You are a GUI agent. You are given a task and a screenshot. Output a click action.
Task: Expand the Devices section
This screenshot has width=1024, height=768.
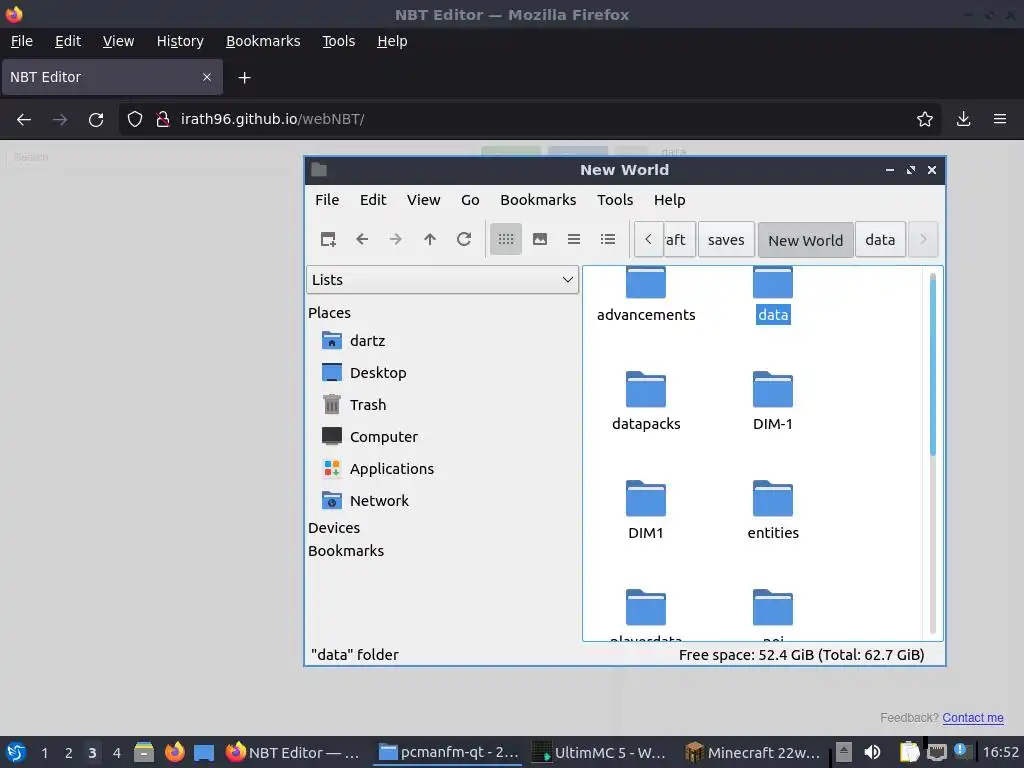click(x=334, y=528)
